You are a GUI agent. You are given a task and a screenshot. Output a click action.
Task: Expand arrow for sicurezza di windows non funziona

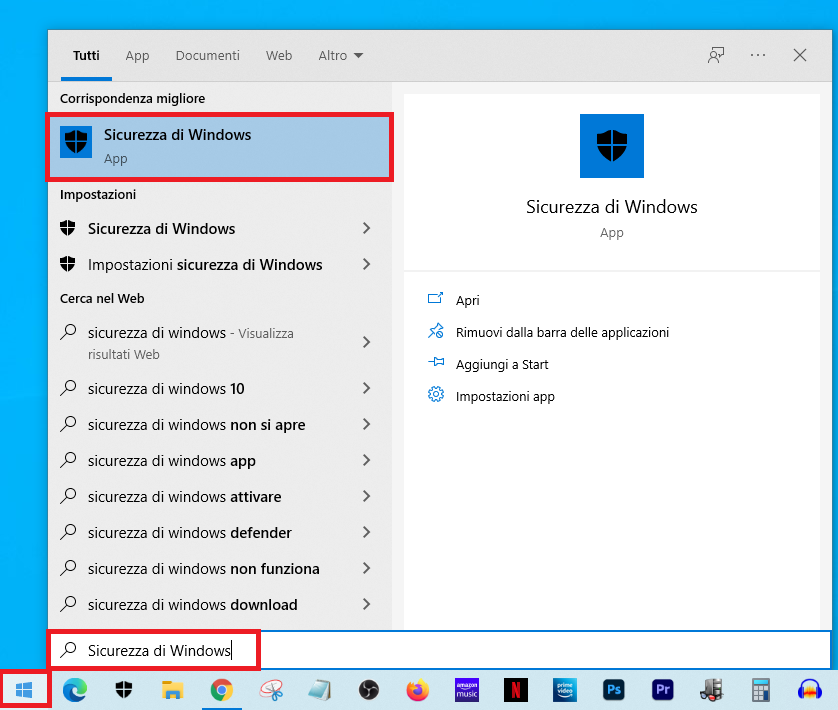pos(367,568)
